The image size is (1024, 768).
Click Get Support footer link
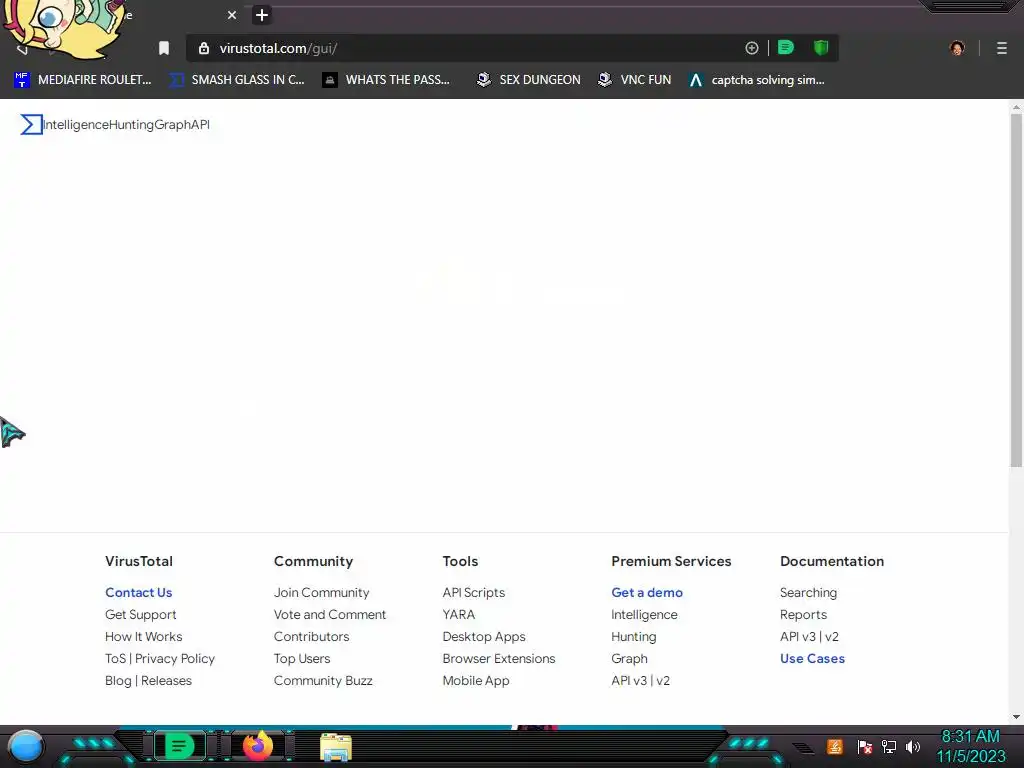point(140,615)
